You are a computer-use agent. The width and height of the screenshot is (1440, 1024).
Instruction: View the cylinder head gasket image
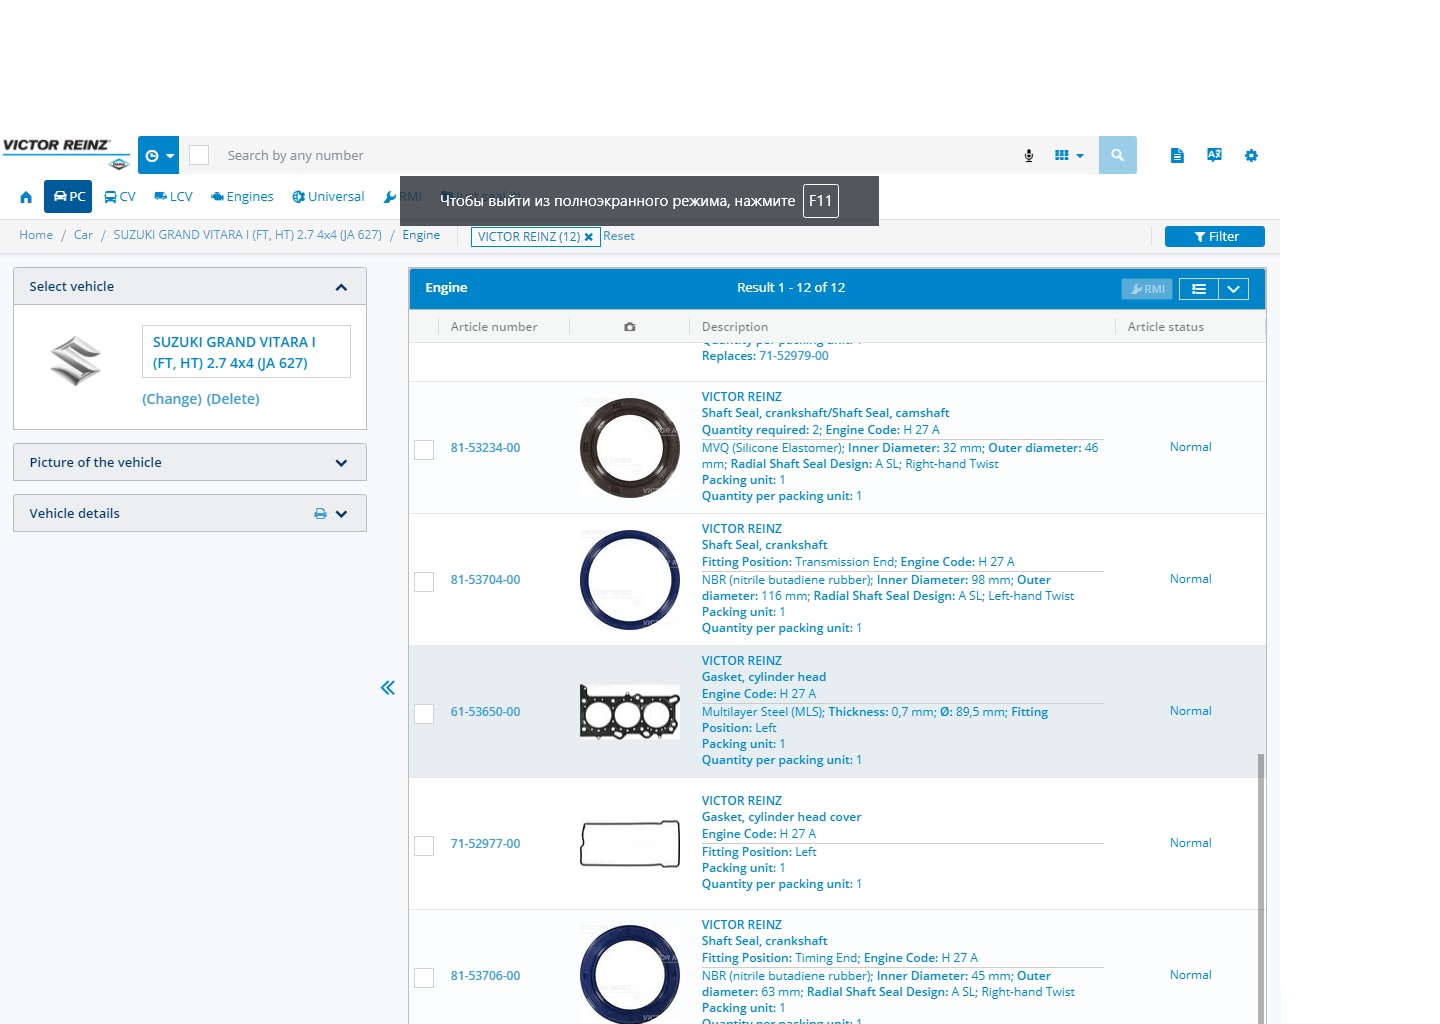630,712
